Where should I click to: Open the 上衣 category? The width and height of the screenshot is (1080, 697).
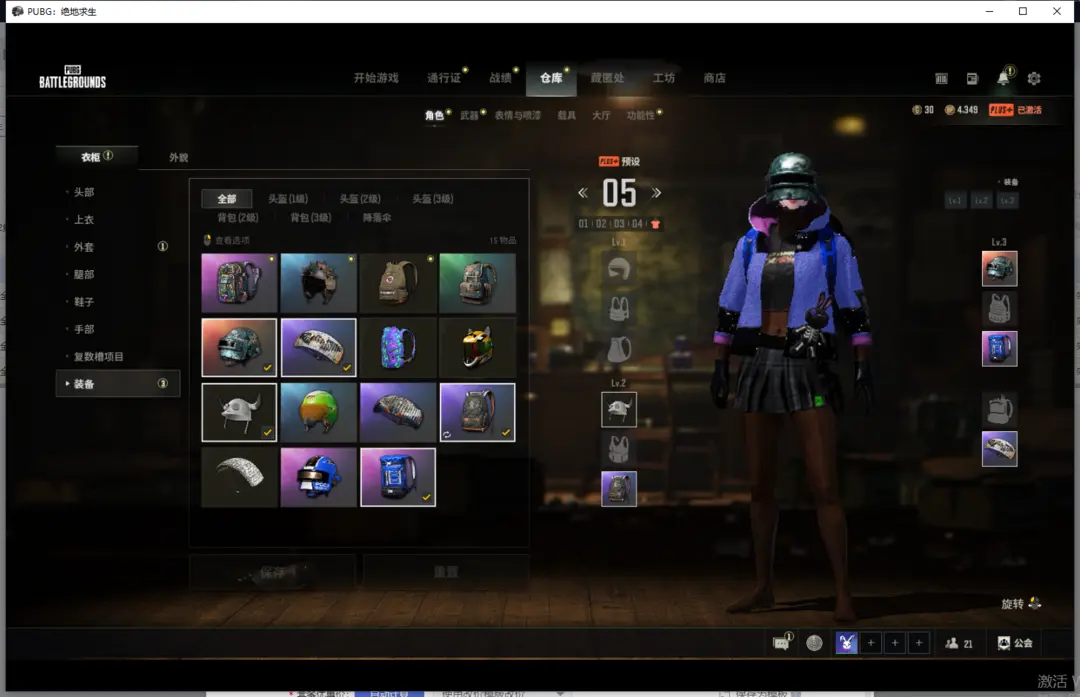[x=84, y=220]
